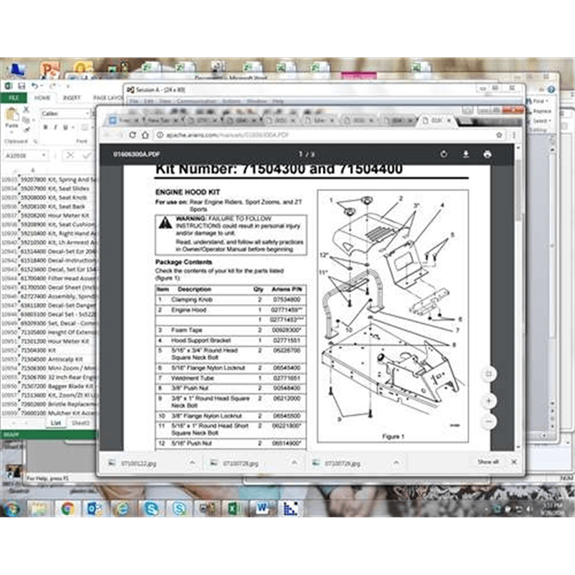This screenshot has height=575, width=575.
Task: Select the Format Painter brush in Excel
Action: tap(26, 129)
